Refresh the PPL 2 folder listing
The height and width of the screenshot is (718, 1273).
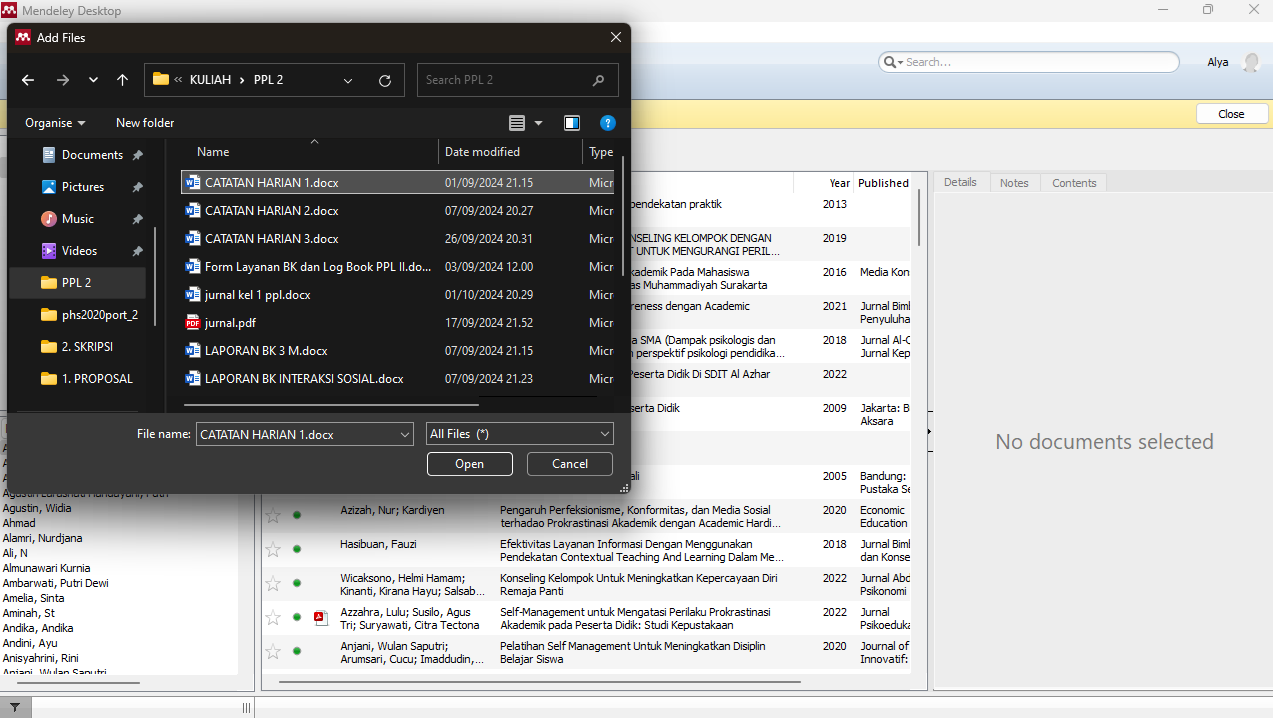click(x=385, y=80)
